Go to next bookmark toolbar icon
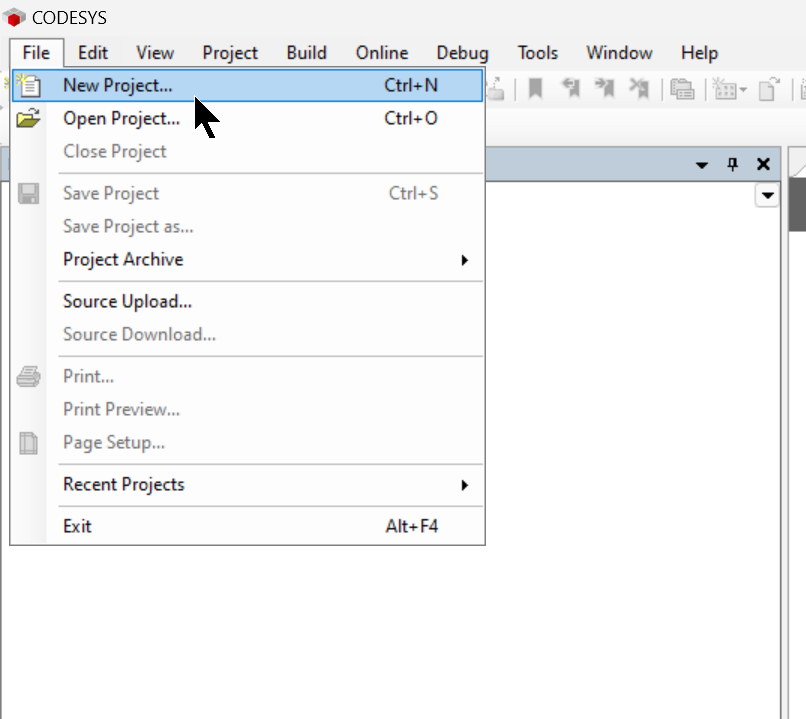The height and width of the screenshot is (719, 806). (x=605, y=88)
